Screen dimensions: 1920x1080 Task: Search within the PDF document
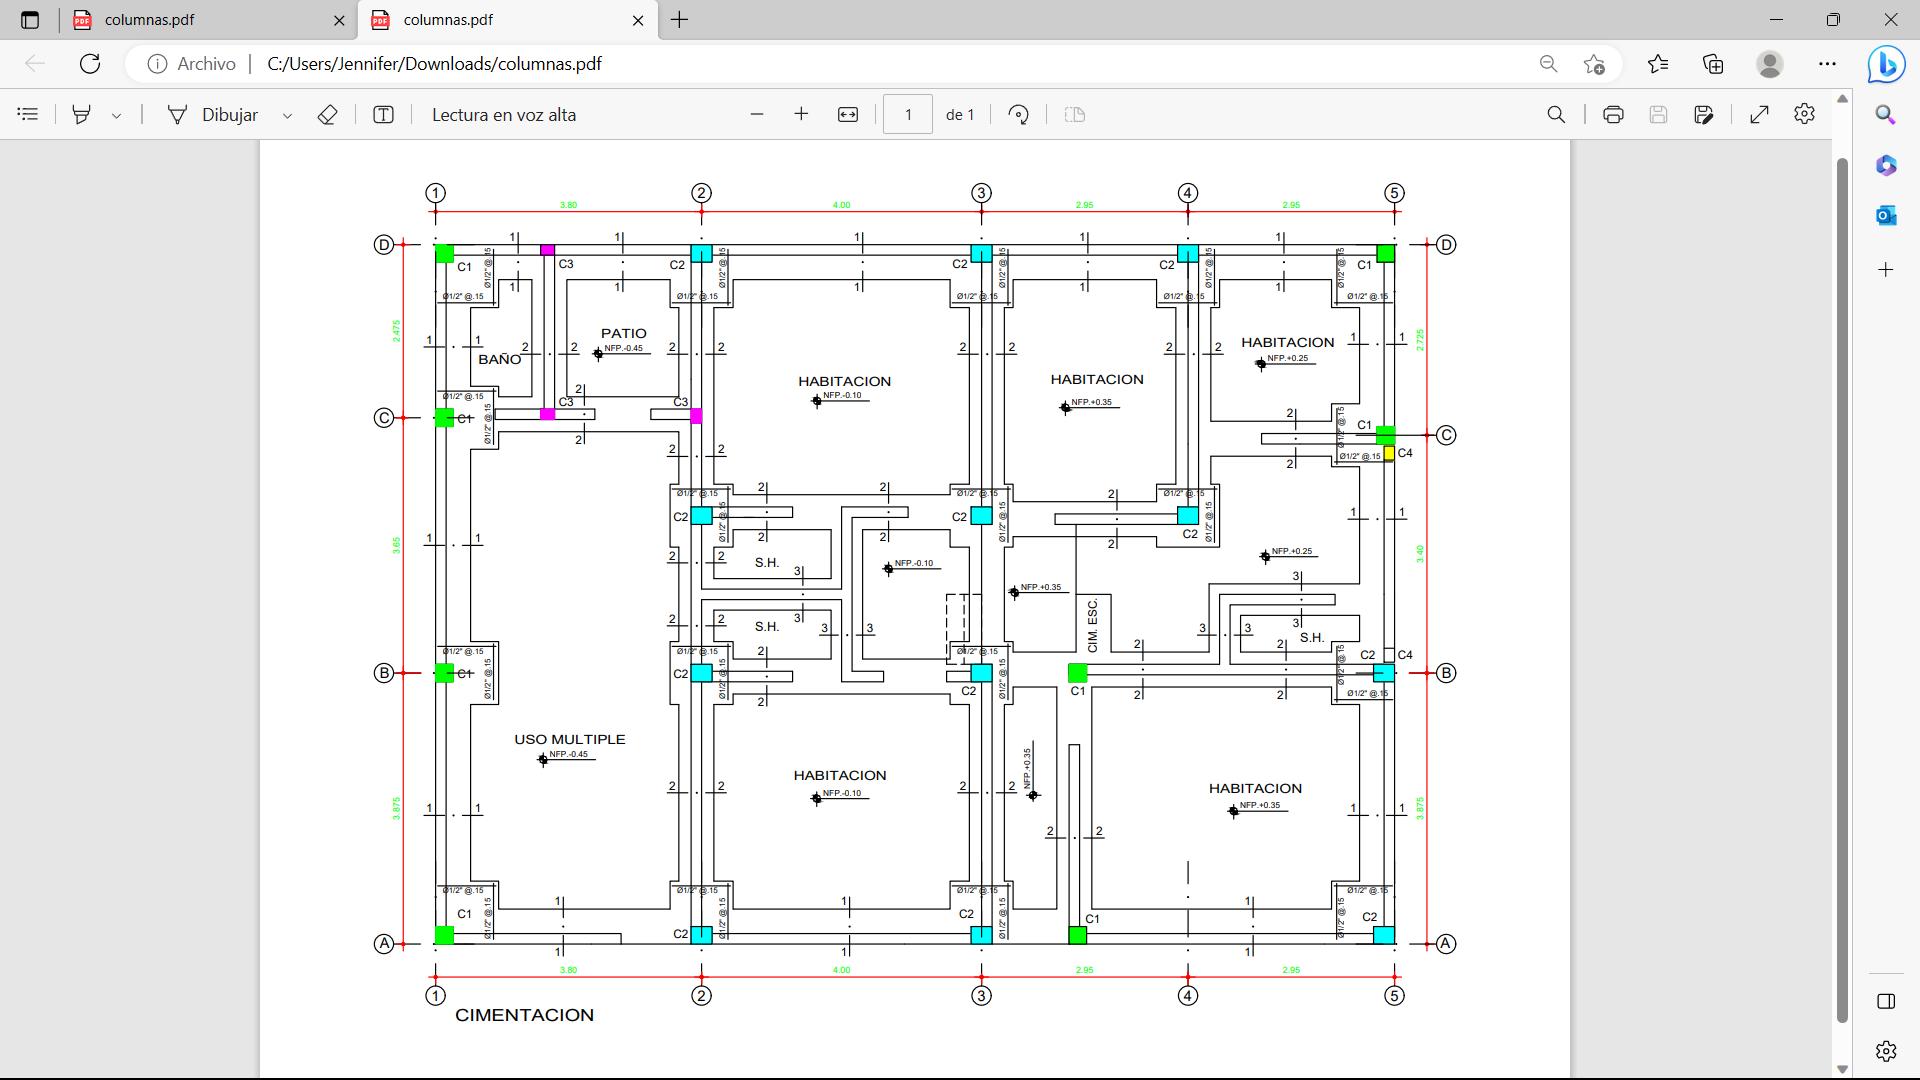(1556, 115)
